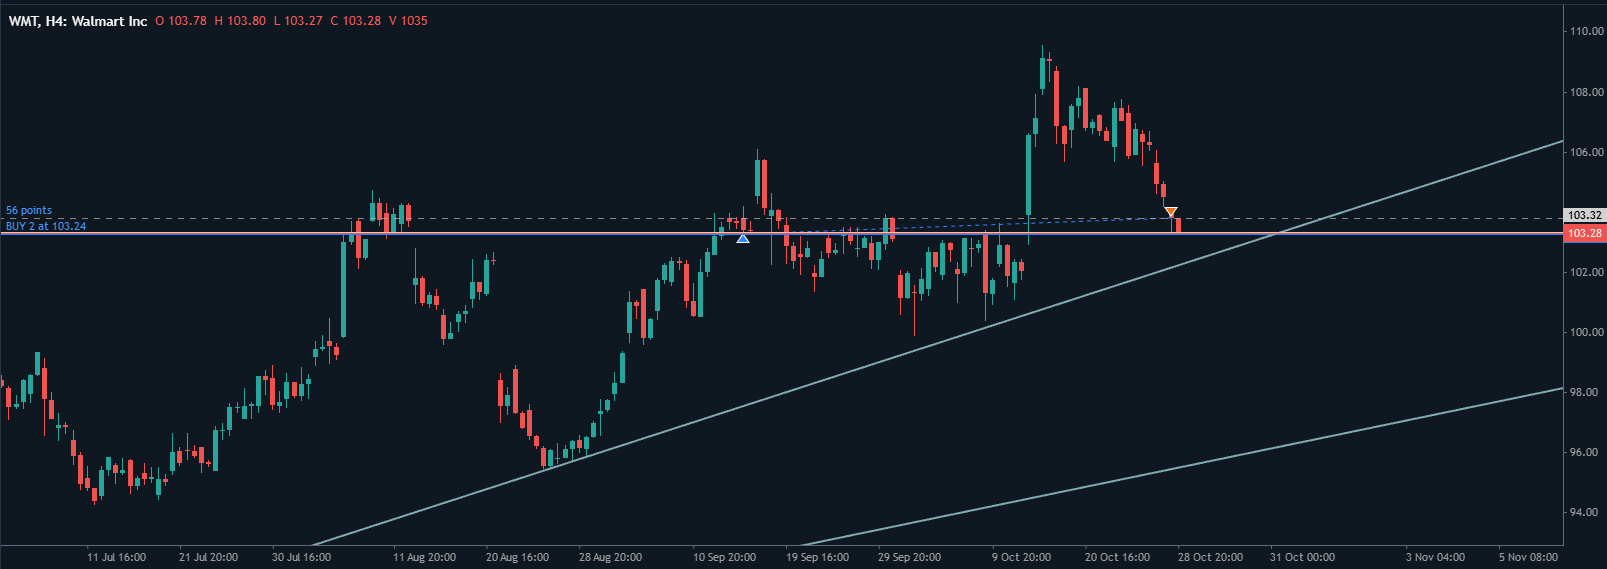Click the volume value V 1035

(x=408, y=21)
